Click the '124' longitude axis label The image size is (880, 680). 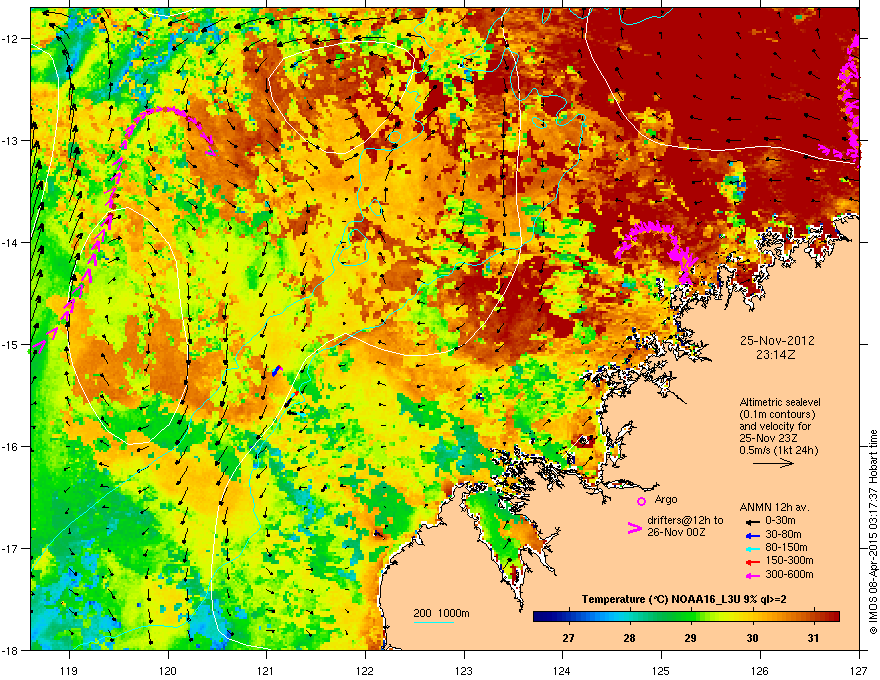562,670
